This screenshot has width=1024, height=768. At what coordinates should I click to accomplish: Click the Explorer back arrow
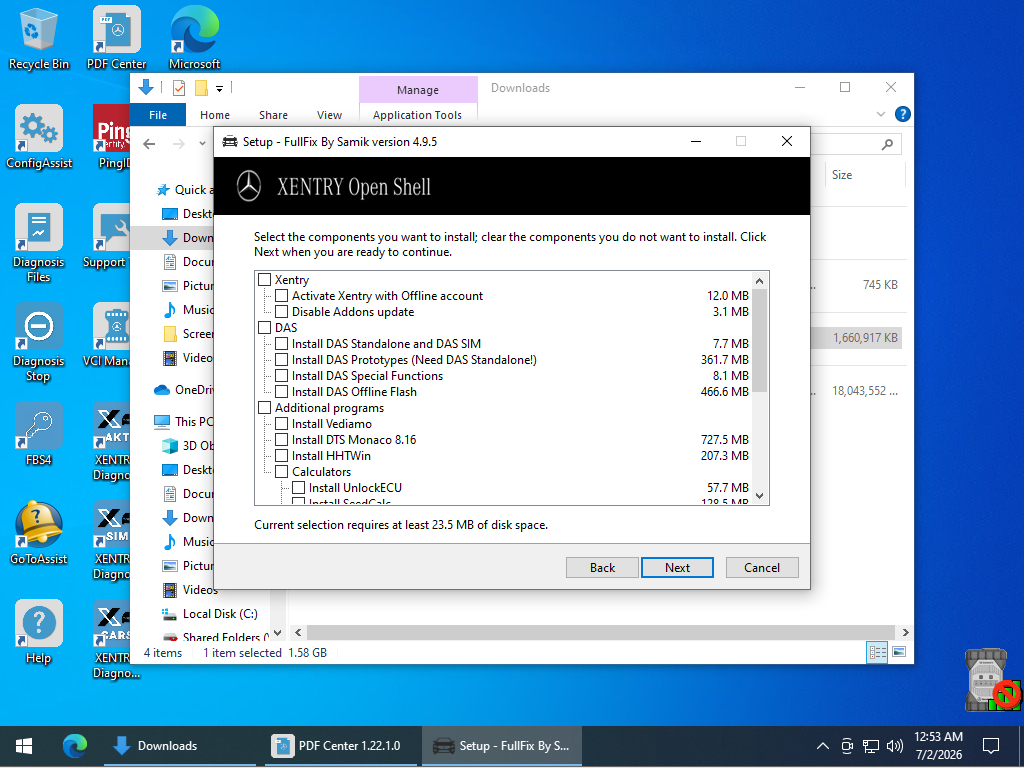click(150, 144)
